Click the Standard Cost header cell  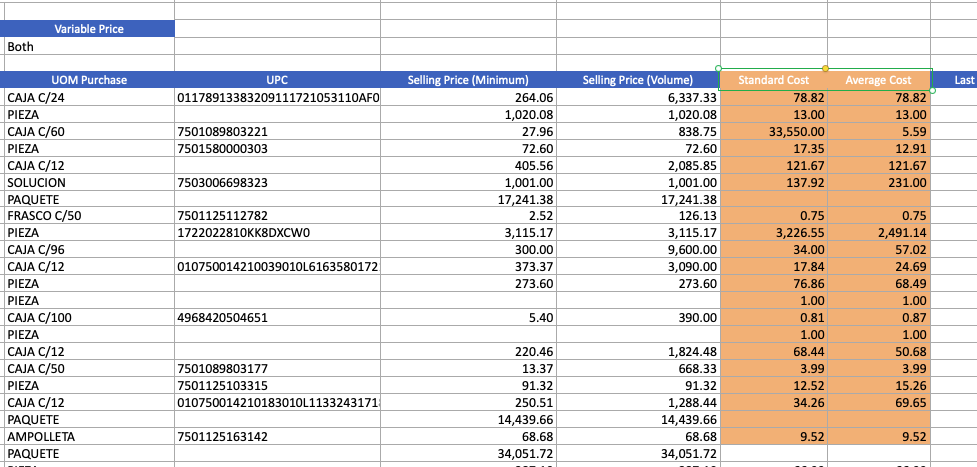pos(773,80)
